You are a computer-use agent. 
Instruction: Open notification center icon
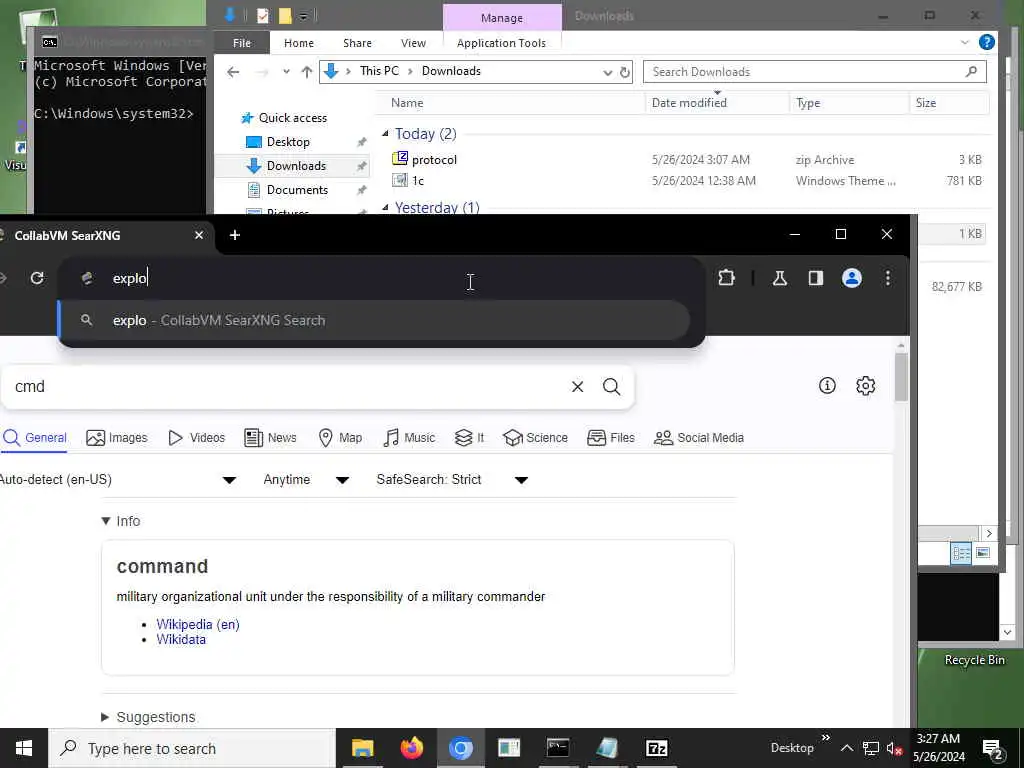(x=993, y=749)
